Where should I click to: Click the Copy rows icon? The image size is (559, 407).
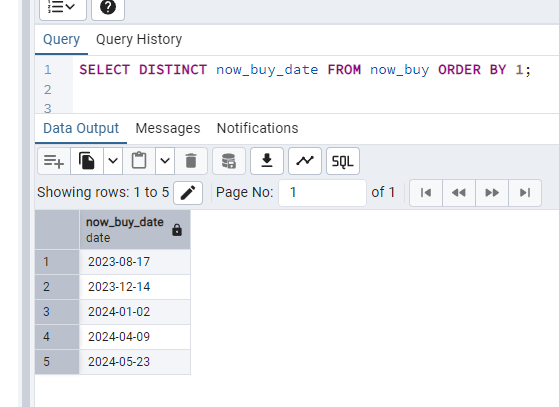pos(87,161)
